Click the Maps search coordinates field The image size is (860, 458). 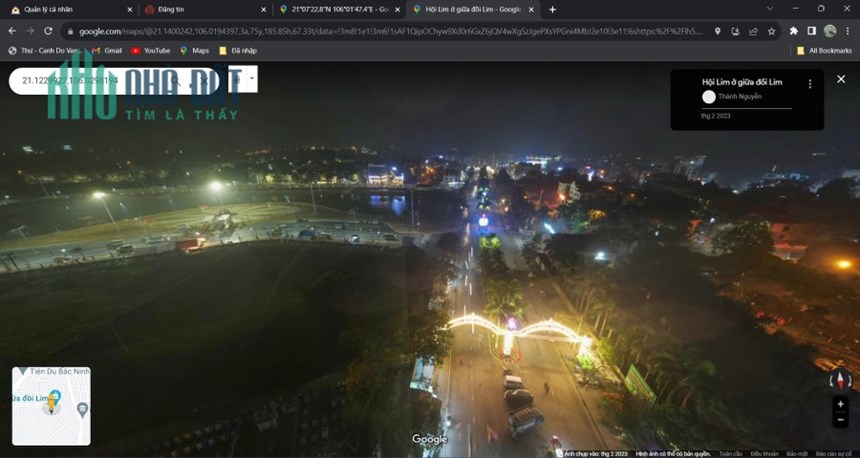click(93, 80)
